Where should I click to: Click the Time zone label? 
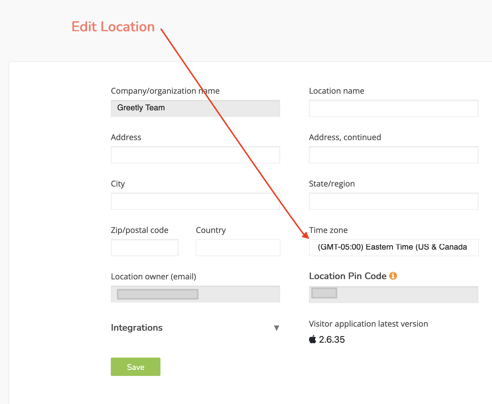tap(328, 230)
